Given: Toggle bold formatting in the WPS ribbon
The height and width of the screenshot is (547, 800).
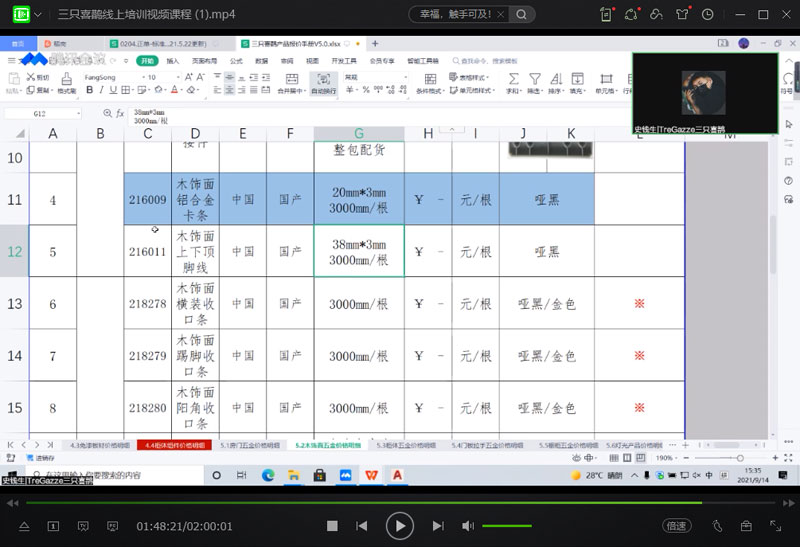Looking at the screenshot, I should coord(89,90).
